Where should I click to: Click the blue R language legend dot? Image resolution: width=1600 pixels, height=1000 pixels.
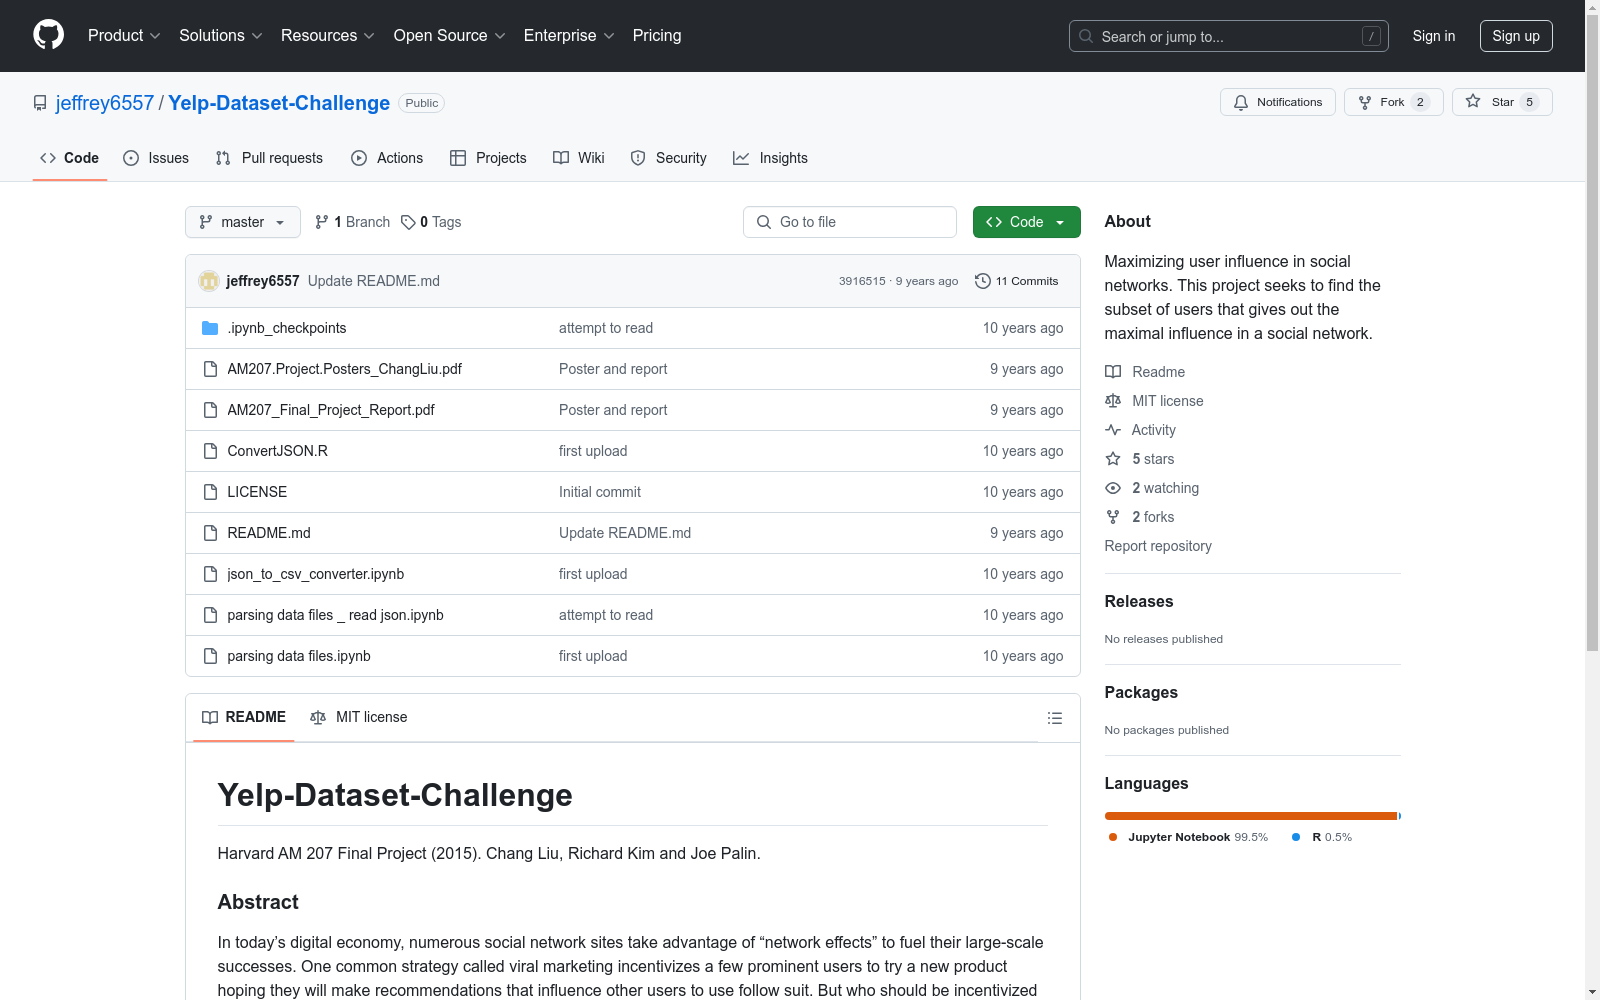click(x=1296, y=837)
